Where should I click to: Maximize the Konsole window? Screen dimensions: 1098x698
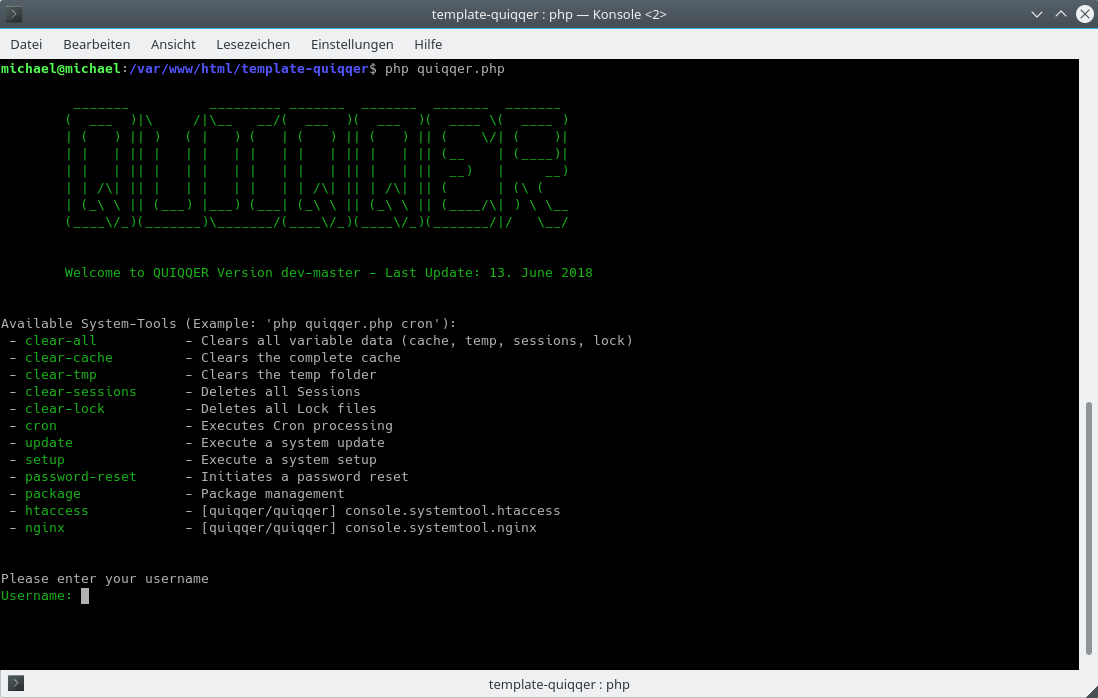point(1061,14)
